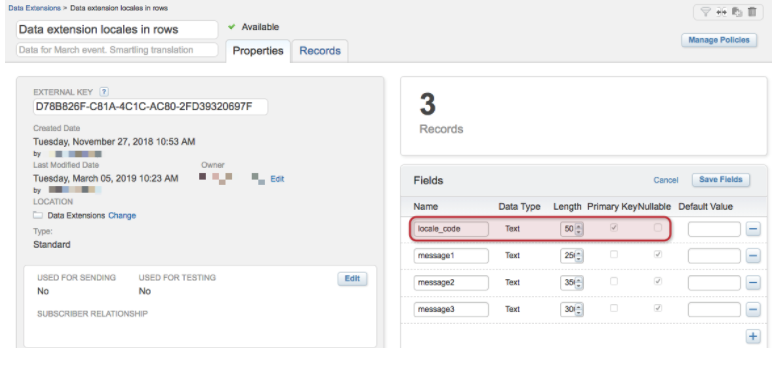Remove the message2 field with minus icon
772x365 pixels.
753,283
